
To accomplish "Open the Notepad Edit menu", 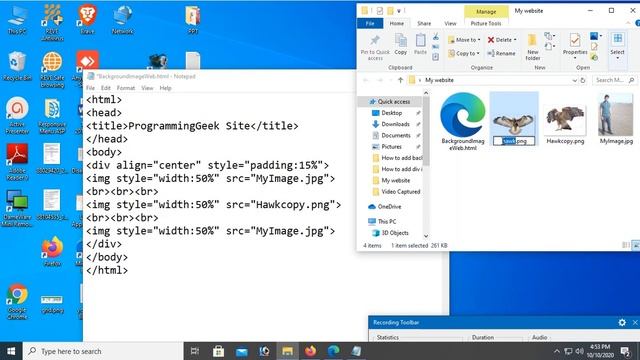I will click(106, 88).
